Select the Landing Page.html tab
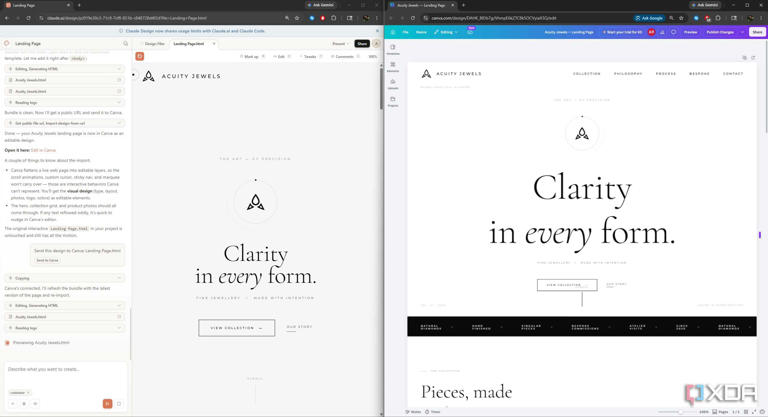 189,44
